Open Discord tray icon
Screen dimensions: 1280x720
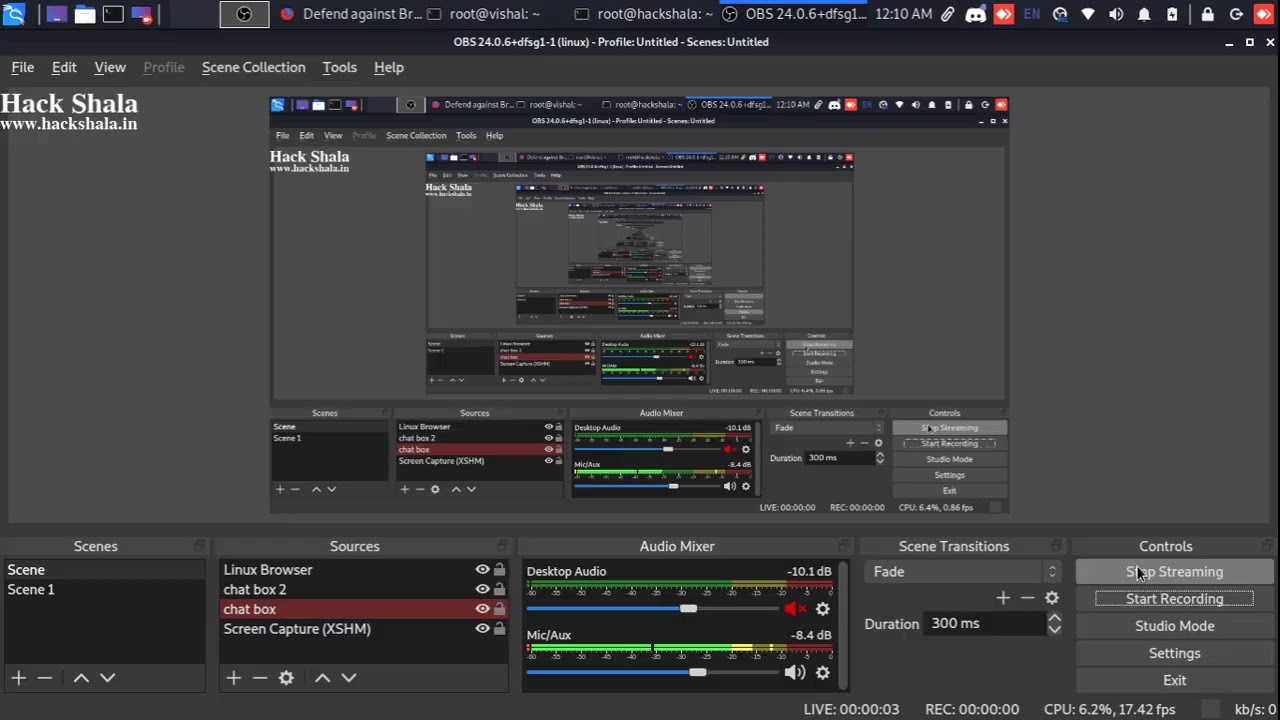[x=975, y=14]
